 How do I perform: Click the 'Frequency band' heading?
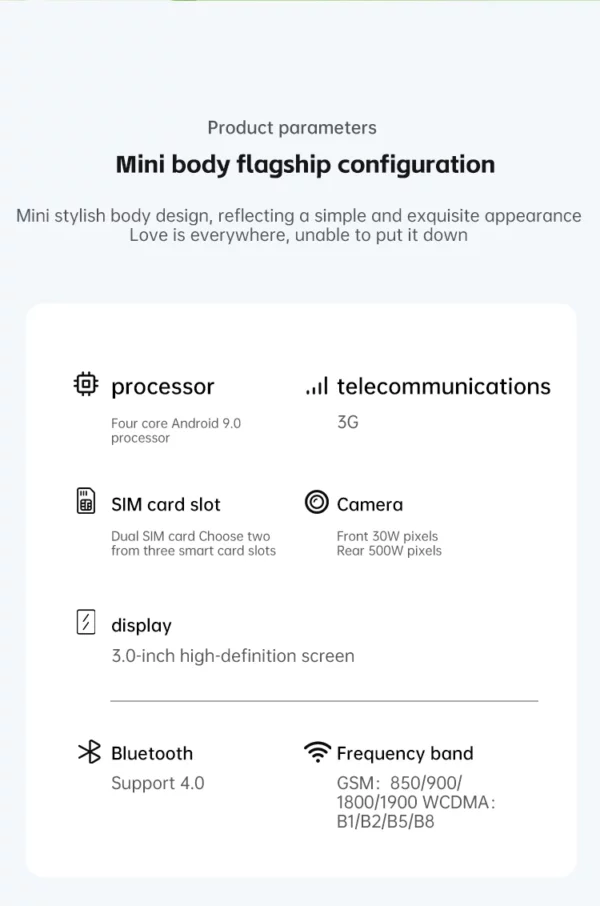coord(405,753)
